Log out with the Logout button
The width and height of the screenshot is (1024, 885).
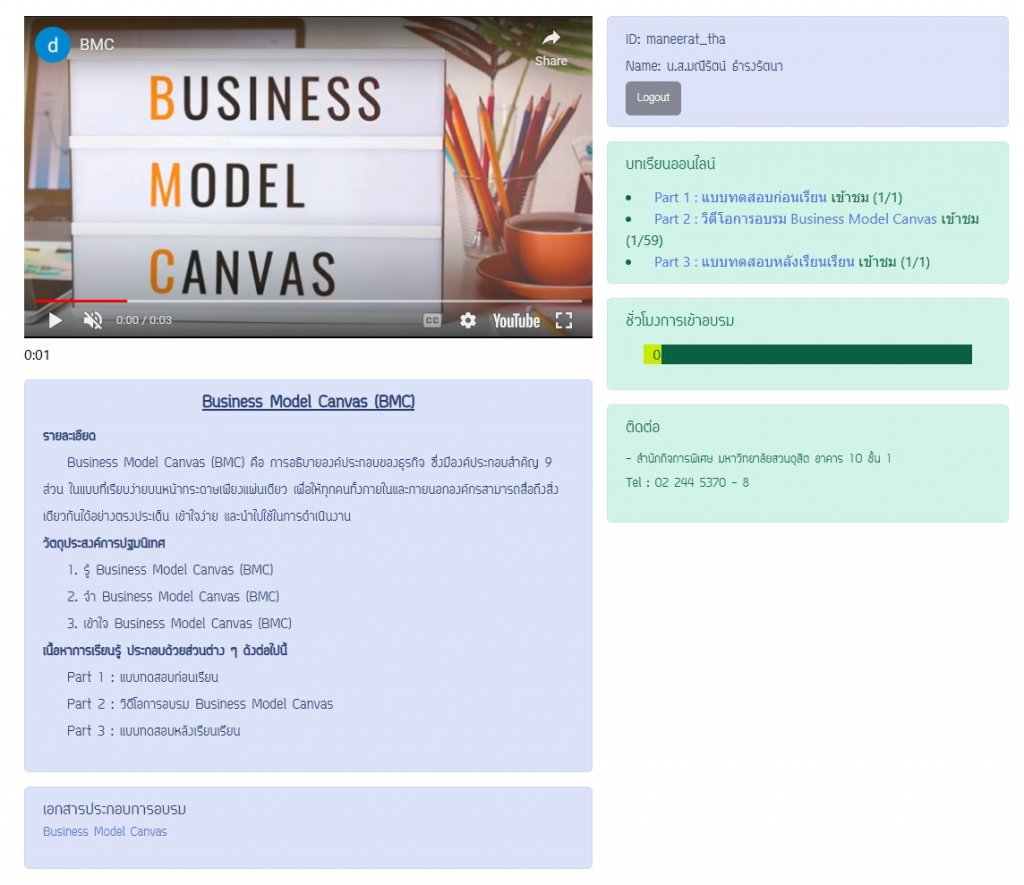pos(653,98)
